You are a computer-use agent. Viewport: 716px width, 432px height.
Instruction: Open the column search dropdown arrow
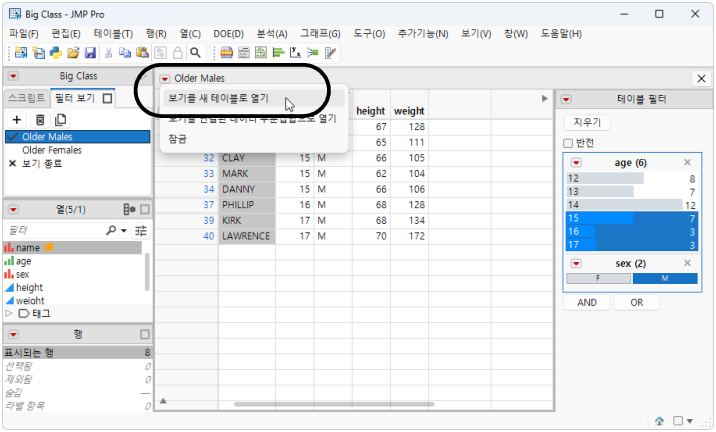click(x=124, y=231)
